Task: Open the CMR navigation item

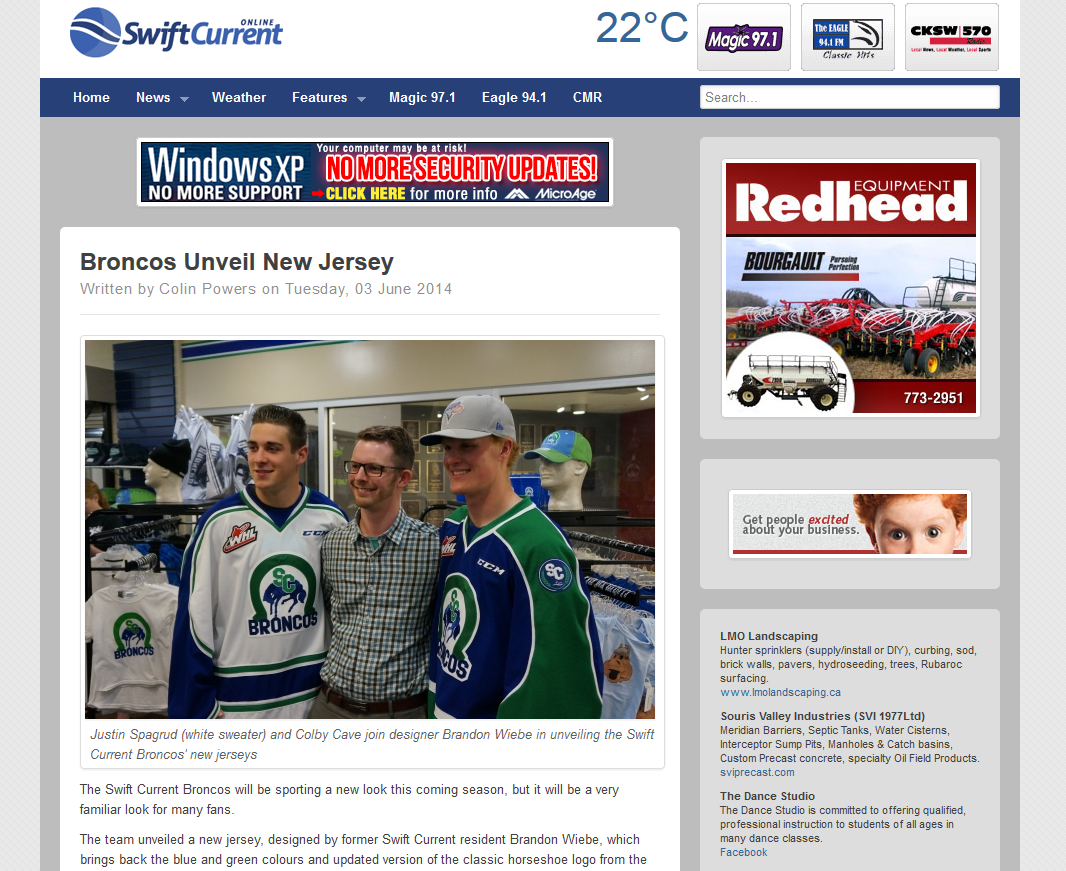Action: 587,97
